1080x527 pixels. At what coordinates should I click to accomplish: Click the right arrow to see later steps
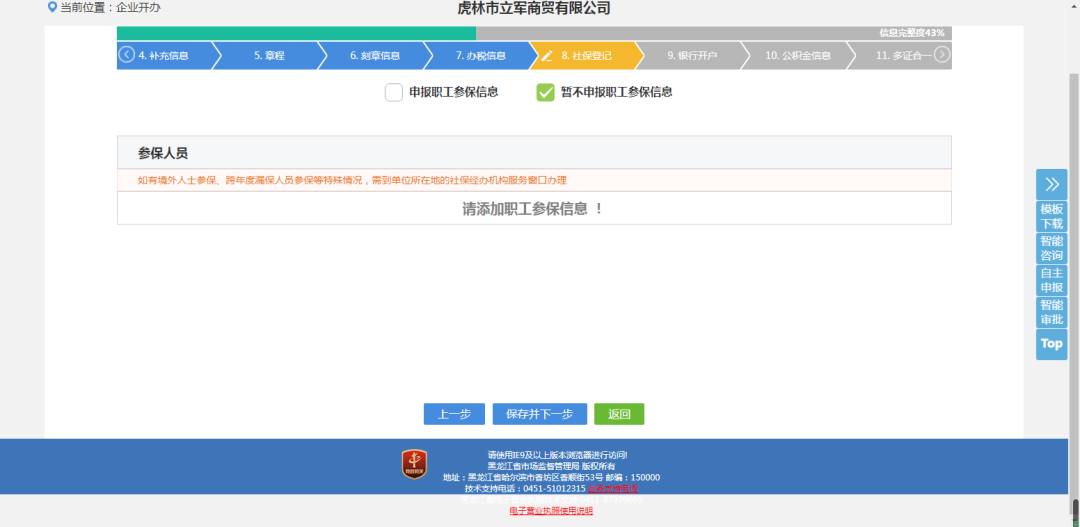[942, 55]
